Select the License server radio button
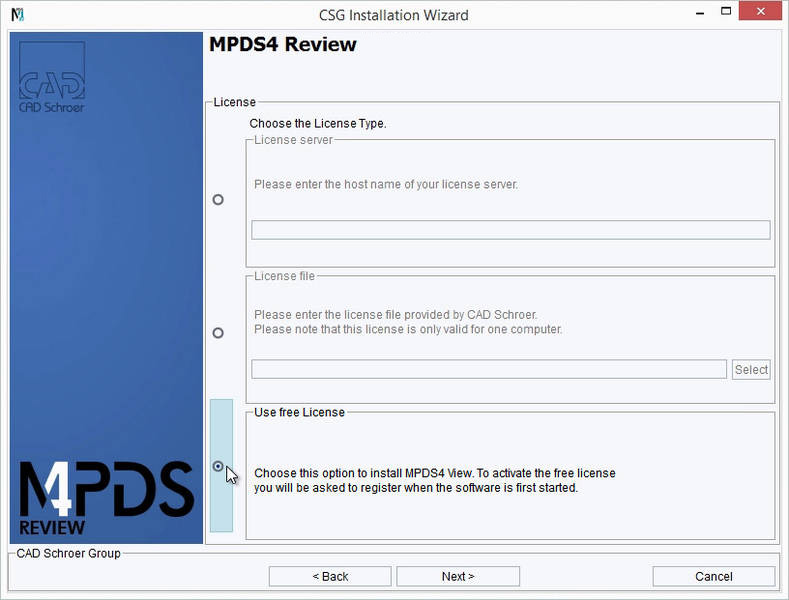Viewport: 789px width, 600px height. coord(218,200)
